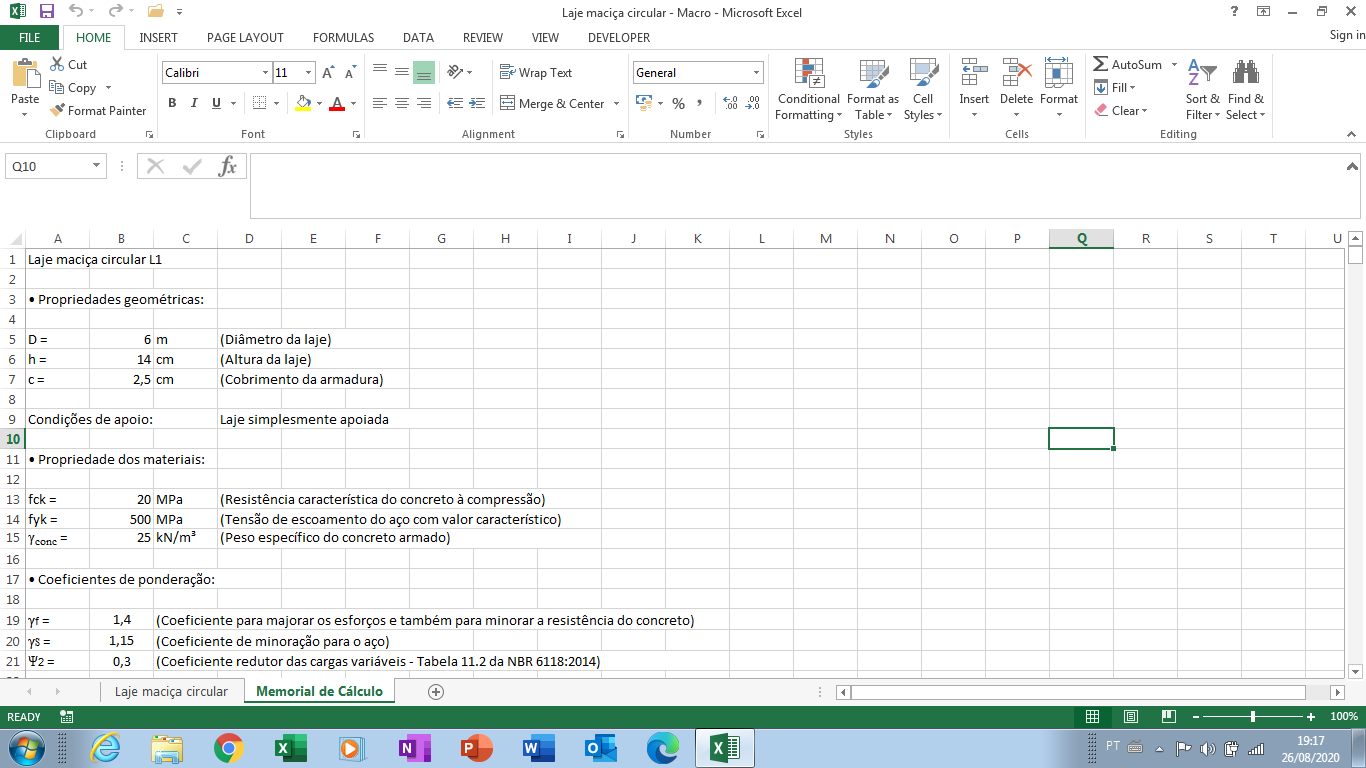Increase decimal places
This screenshot has height=768, width=1366.
730,103
